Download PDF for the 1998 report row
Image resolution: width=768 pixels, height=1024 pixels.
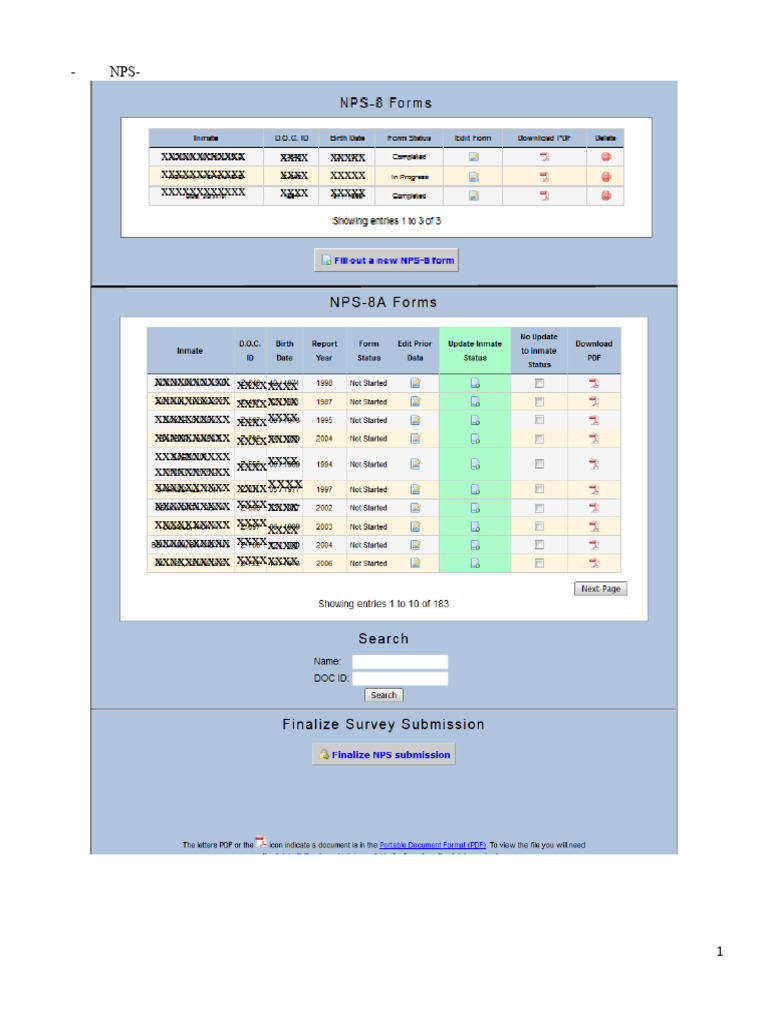tap(594, 383)
